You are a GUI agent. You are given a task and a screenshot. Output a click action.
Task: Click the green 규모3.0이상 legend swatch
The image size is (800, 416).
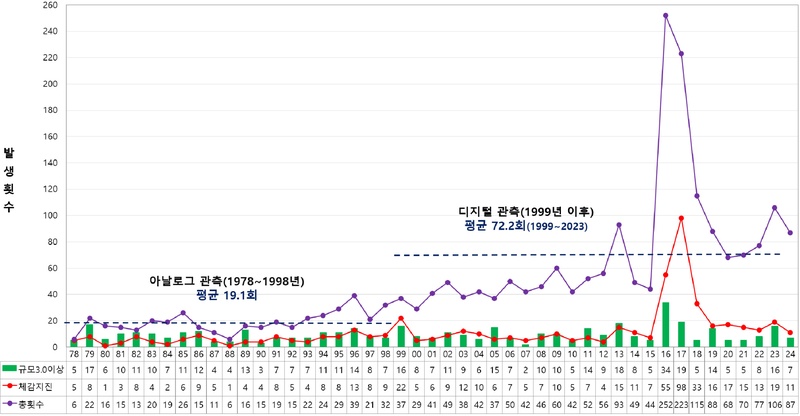pyautogui.click(x=10, y=370)
